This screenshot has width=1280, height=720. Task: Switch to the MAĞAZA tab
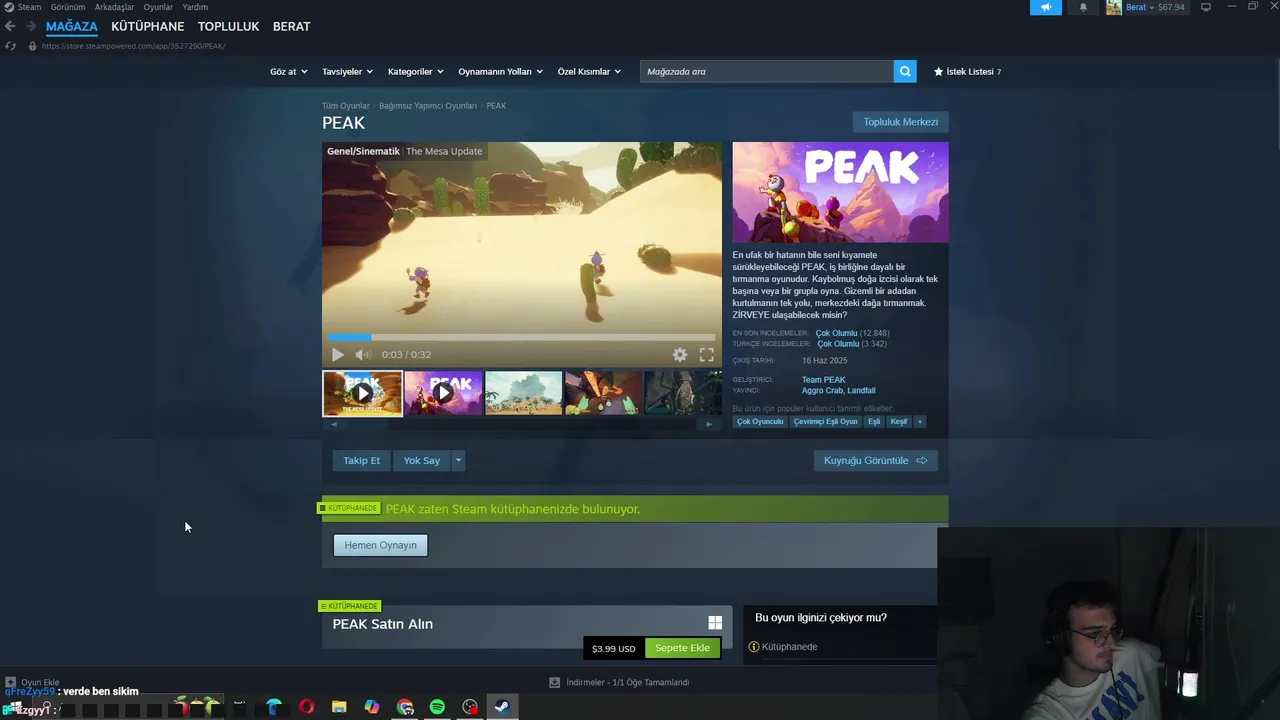coord(72,26)
